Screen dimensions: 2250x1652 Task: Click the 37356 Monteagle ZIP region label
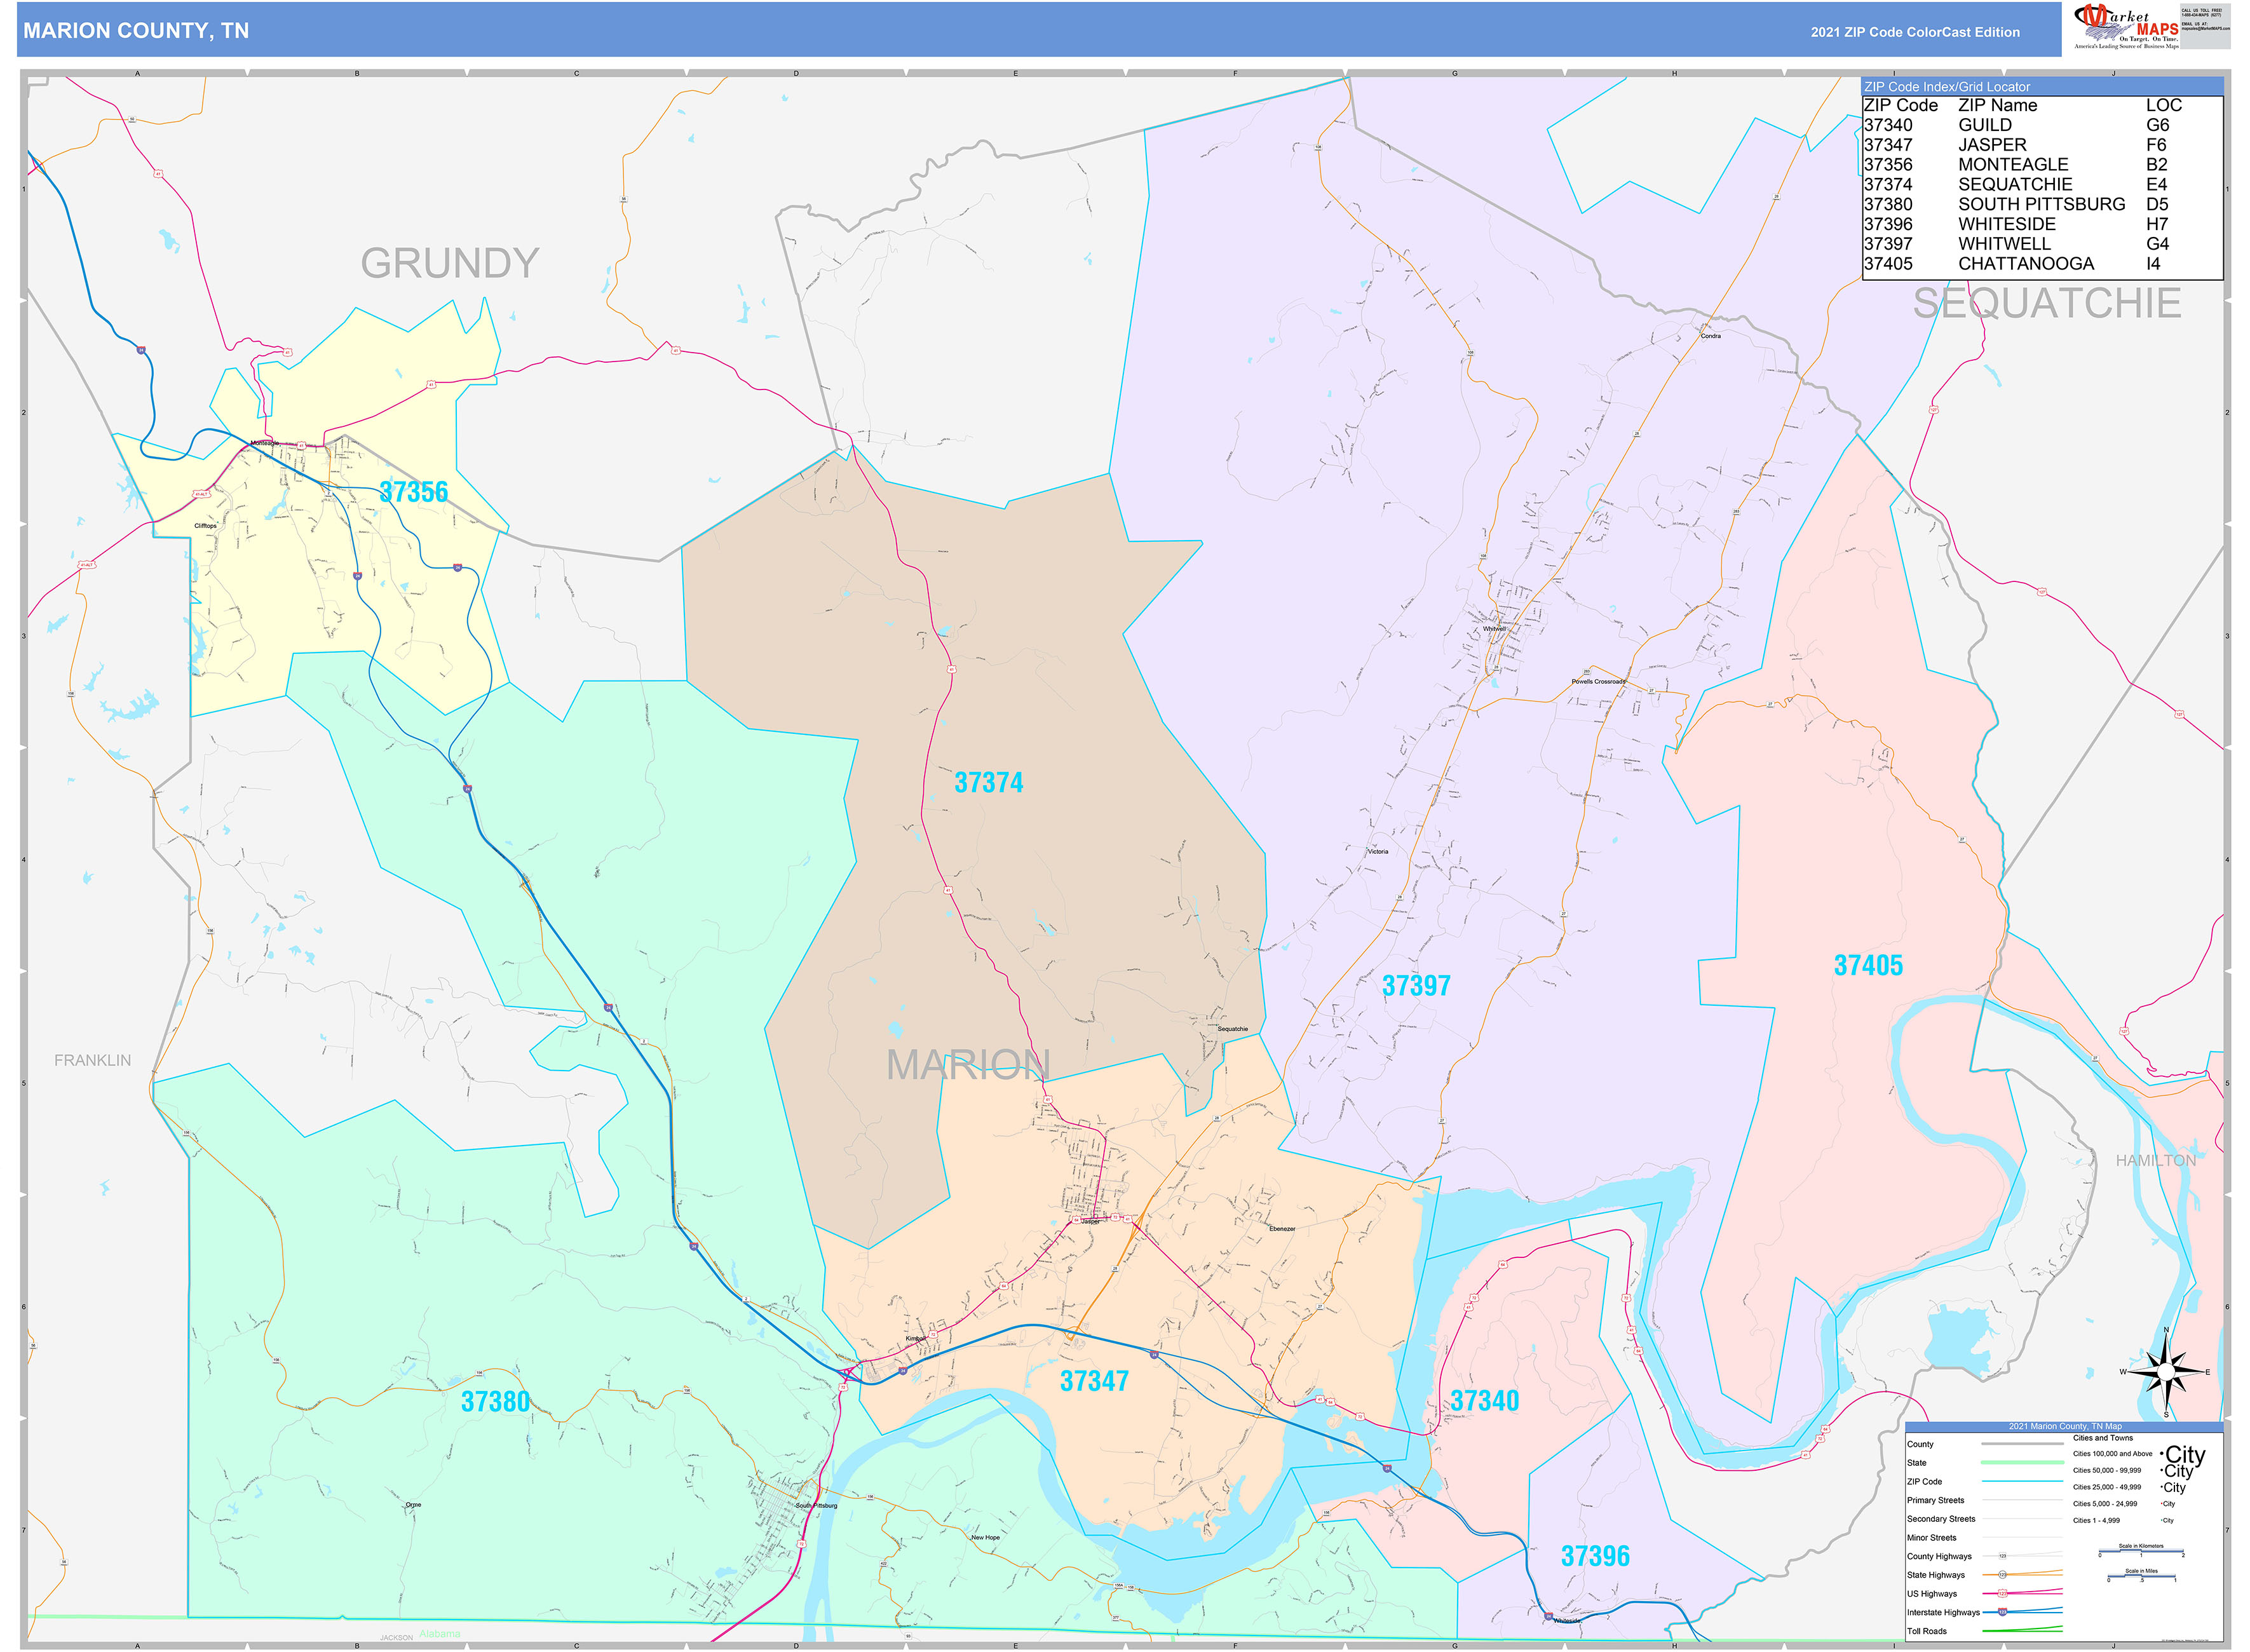pos(413,492)
